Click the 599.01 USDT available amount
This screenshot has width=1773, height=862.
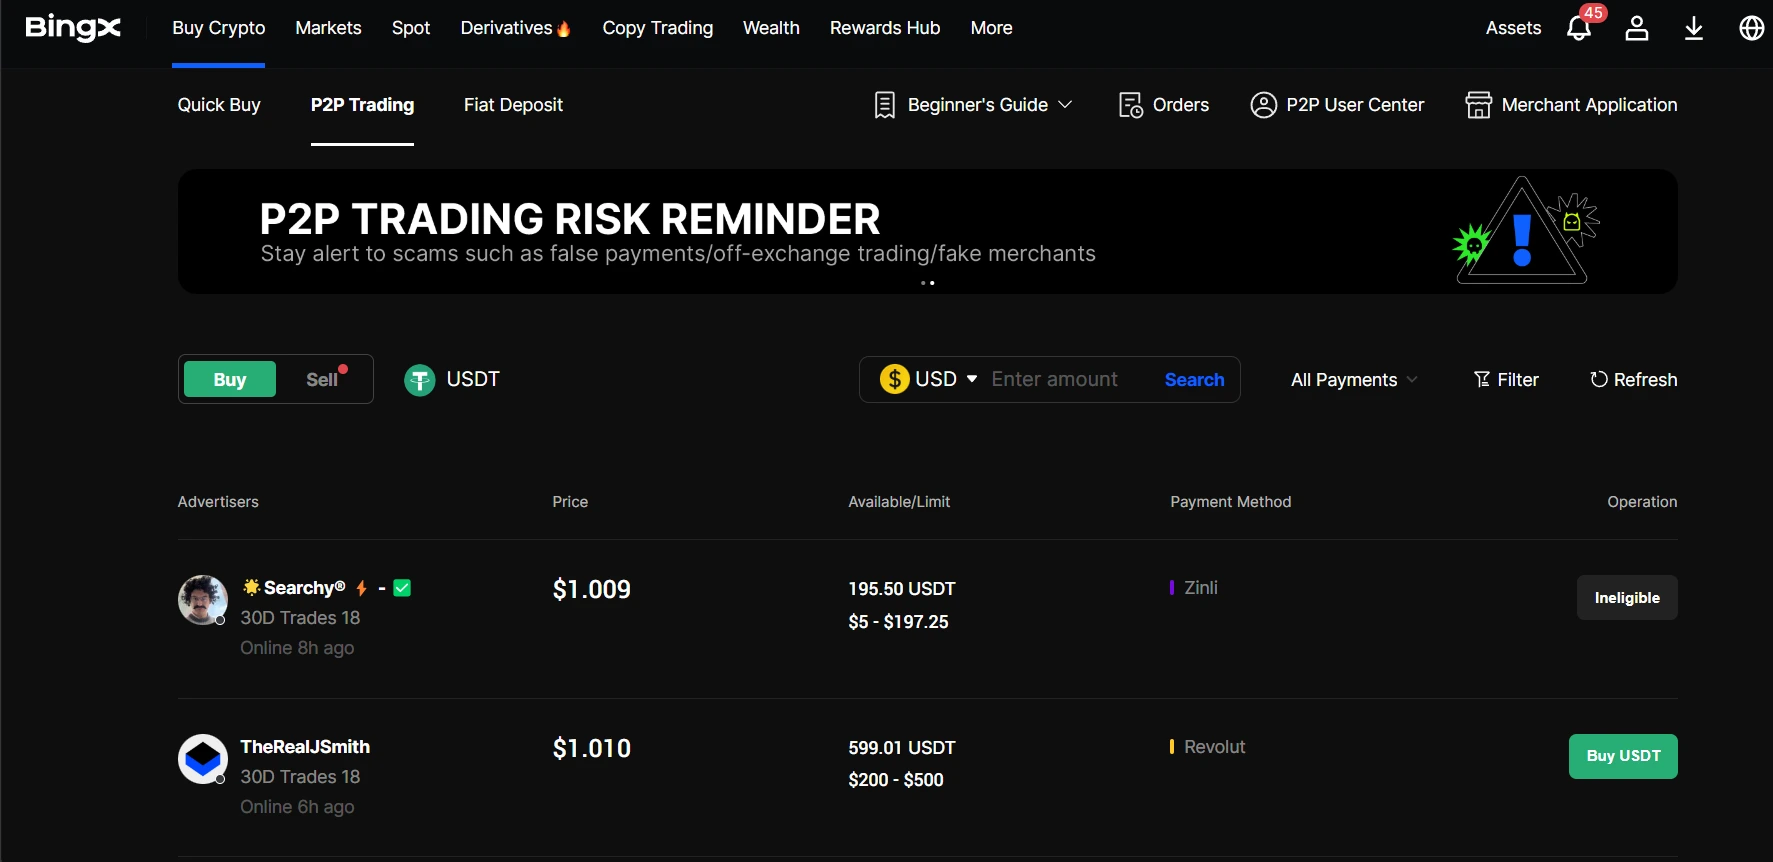902,748
